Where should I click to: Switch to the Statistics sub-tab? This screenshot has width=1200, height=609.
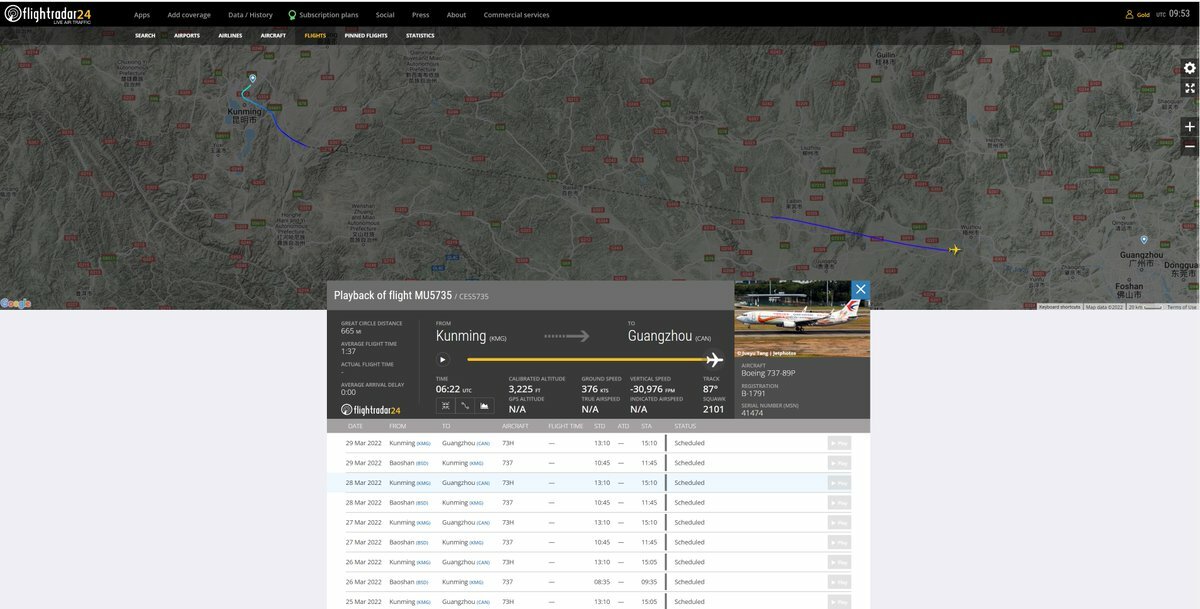tap(420, 35)
